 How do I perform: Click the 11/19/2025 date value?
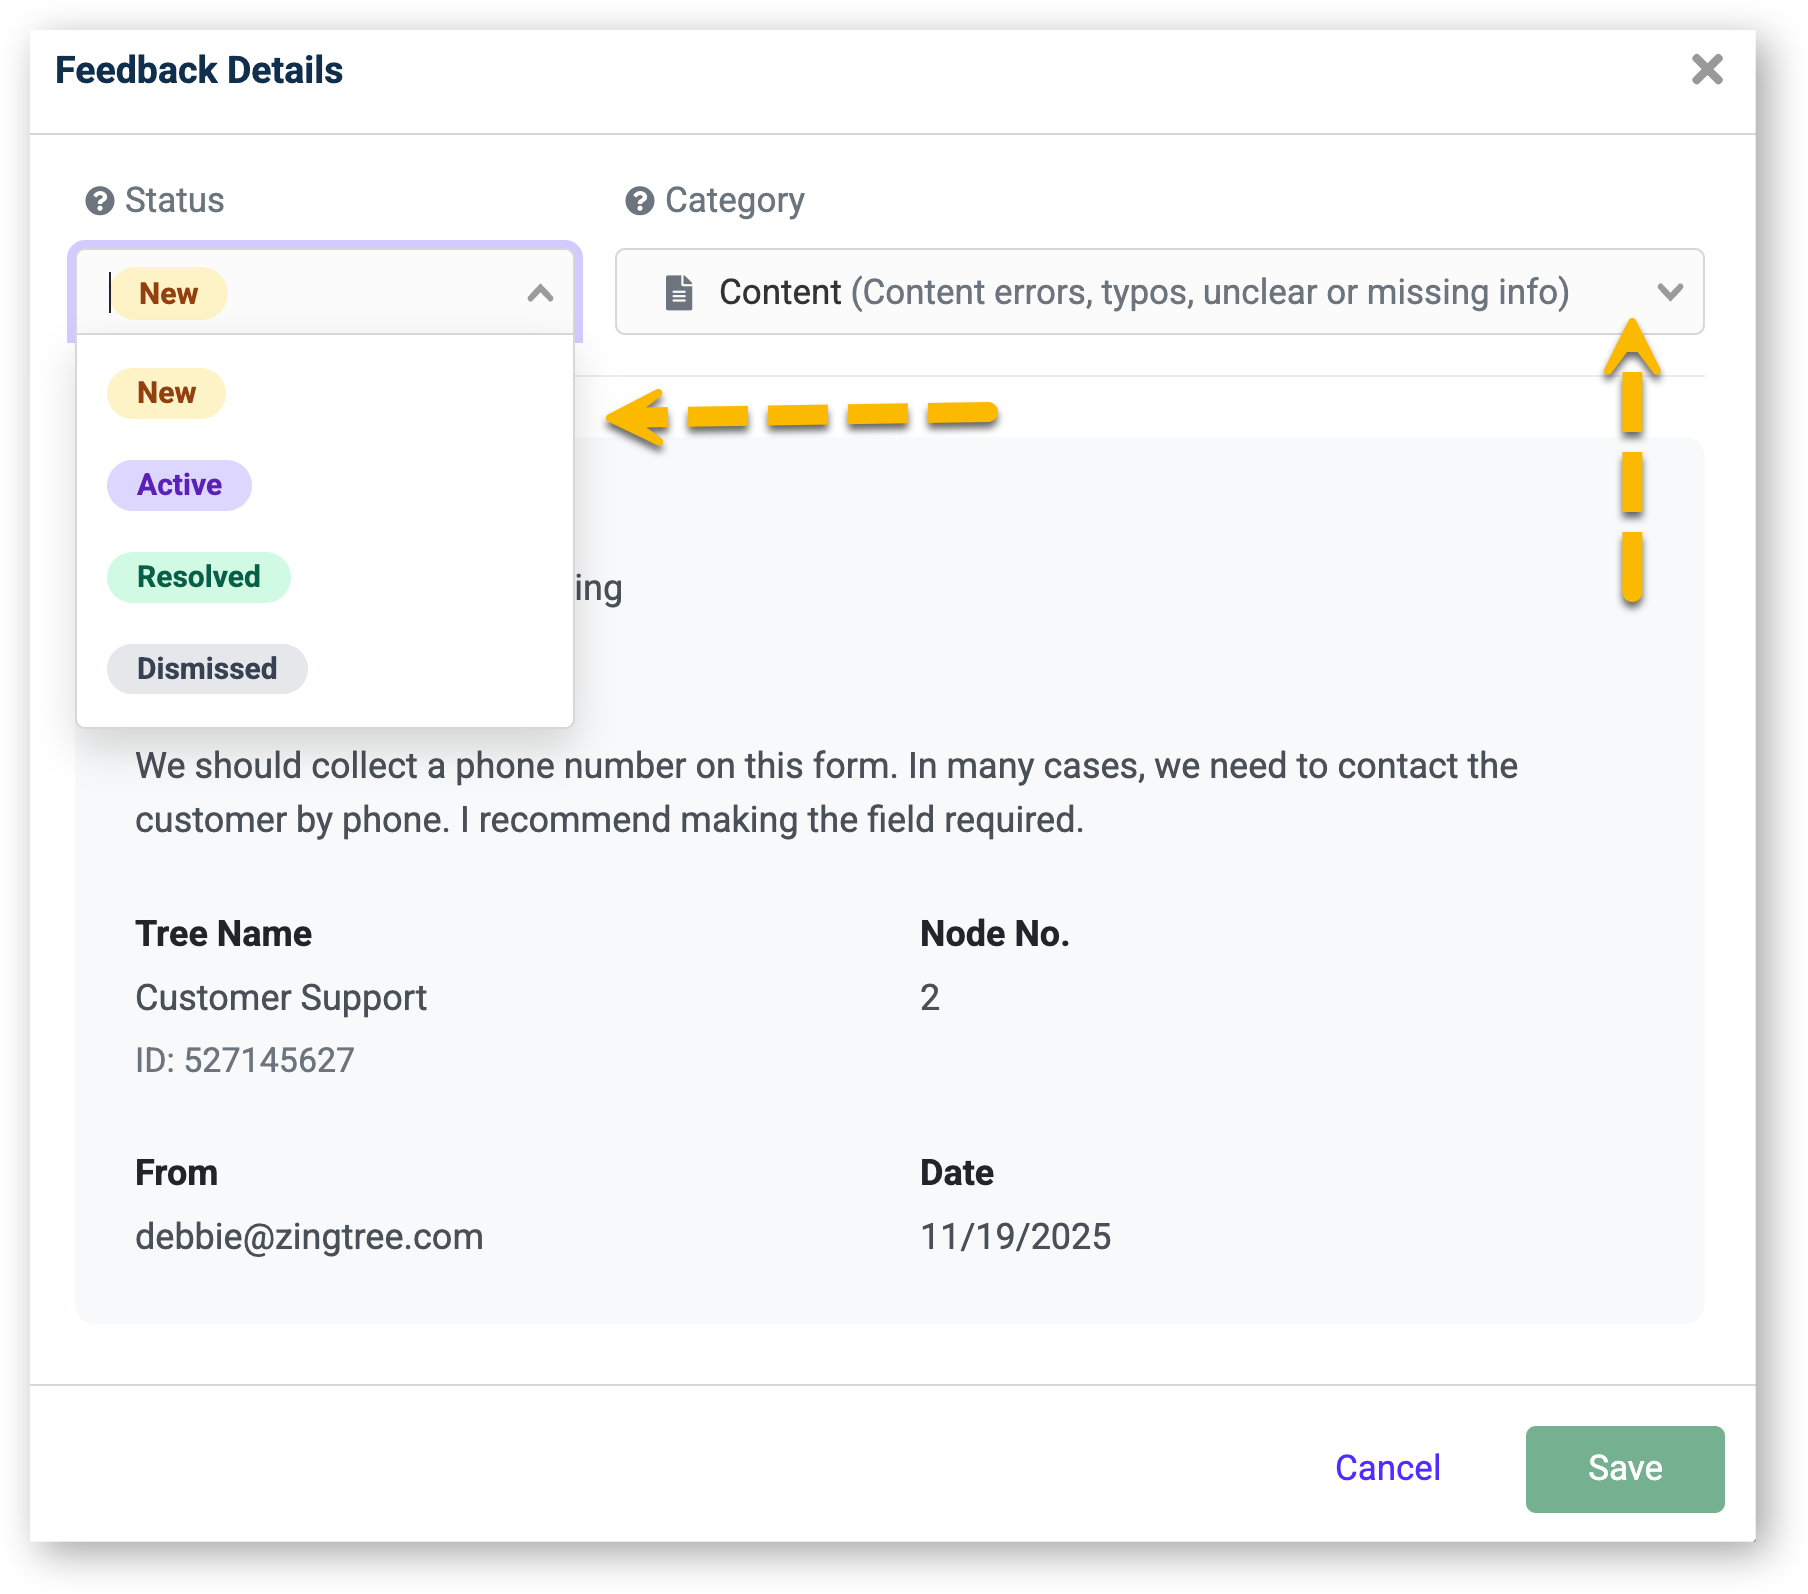tap(1015, 1237)
